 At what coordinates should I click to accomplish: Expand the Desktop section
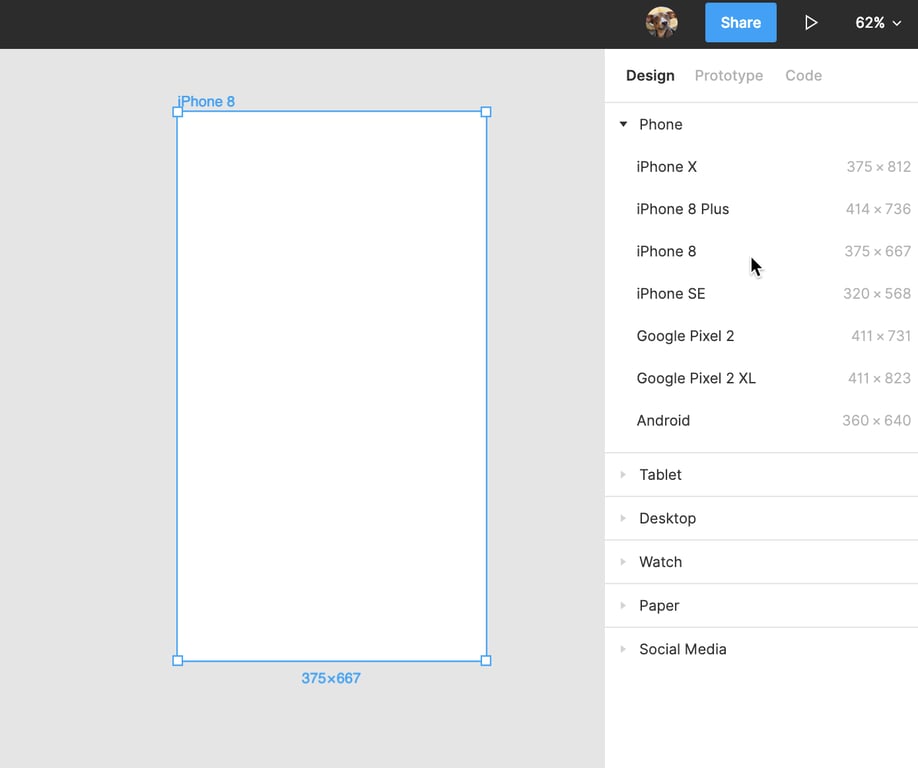point(667,518)
